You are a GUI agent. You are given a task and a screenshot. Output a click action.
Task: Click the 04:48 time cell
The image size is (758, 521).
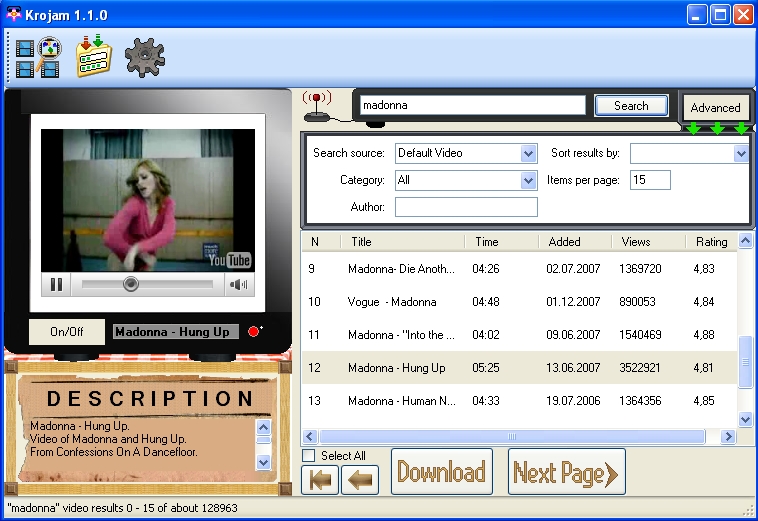tap(486, 302)
